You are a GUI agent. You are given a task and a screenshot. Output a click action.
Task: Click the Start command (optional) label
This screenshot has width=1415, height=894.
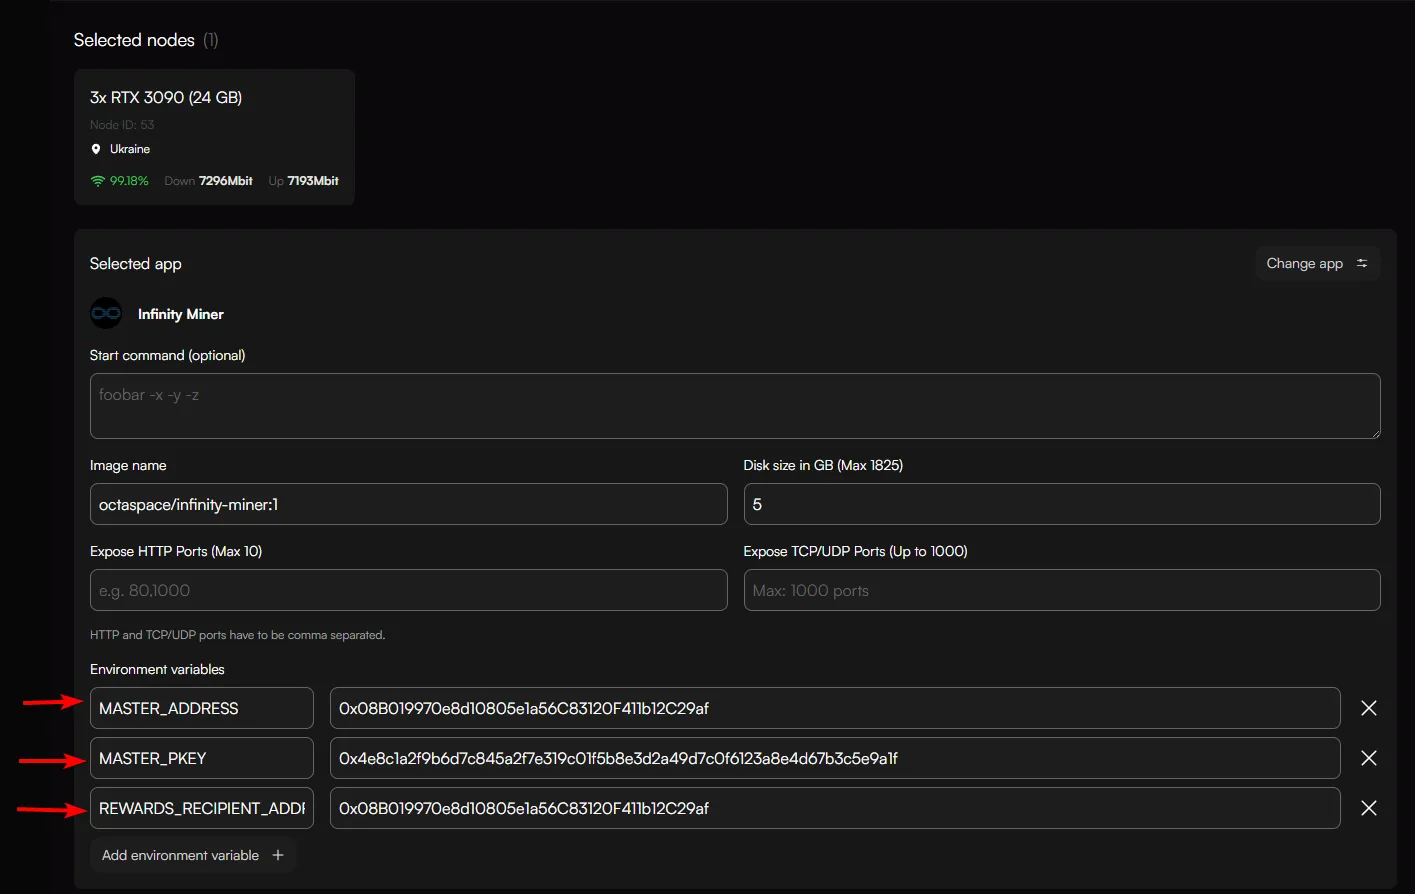point(168,355)
